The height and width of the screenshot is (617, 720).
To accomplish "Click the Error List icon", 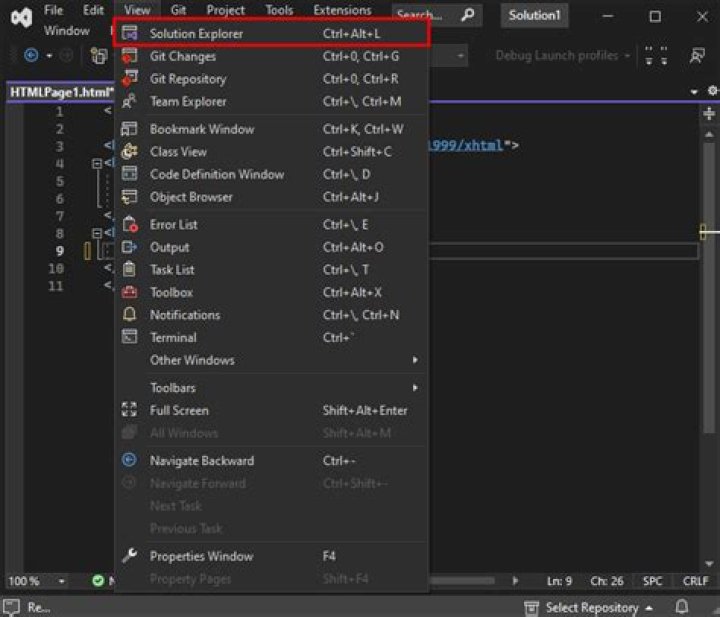I will click(x=130, y=224).
